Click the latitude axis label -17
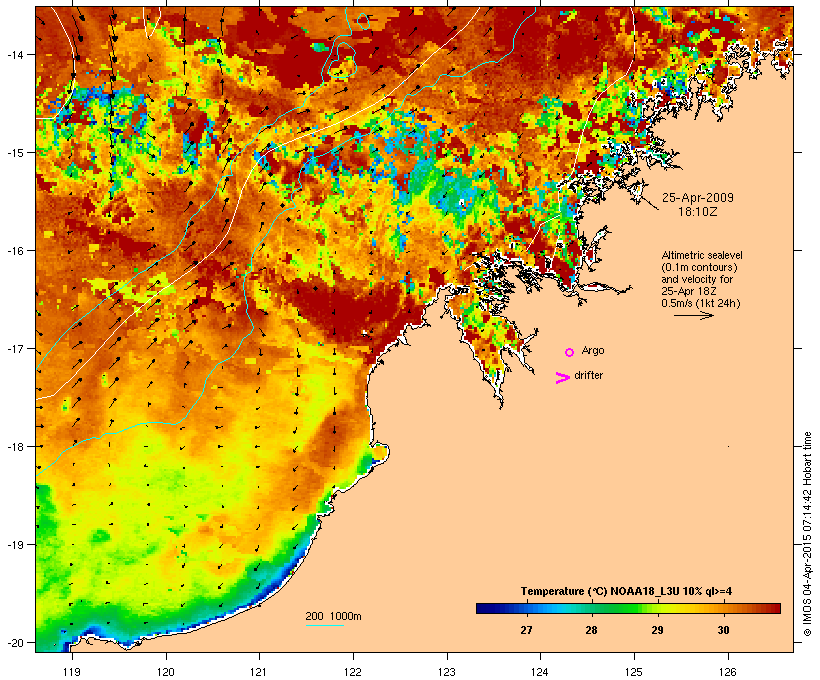The image size is (820, 680). [x=15, y=348]
